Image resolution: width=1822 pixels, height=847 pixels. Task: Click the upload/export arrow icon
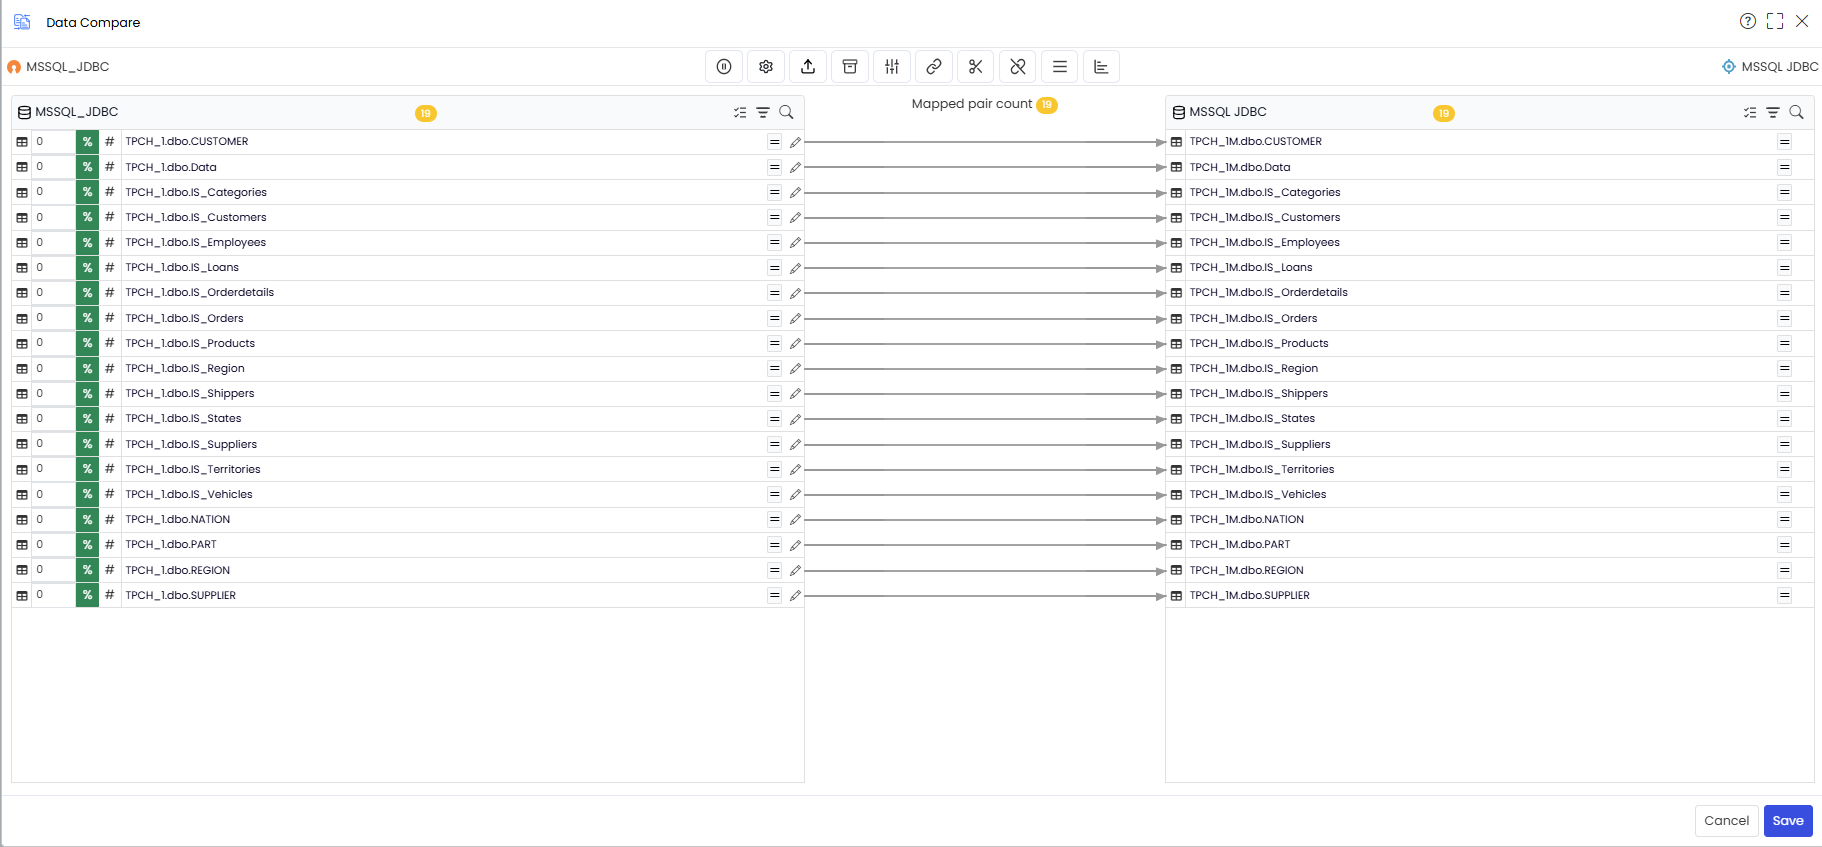click(808, 67)
